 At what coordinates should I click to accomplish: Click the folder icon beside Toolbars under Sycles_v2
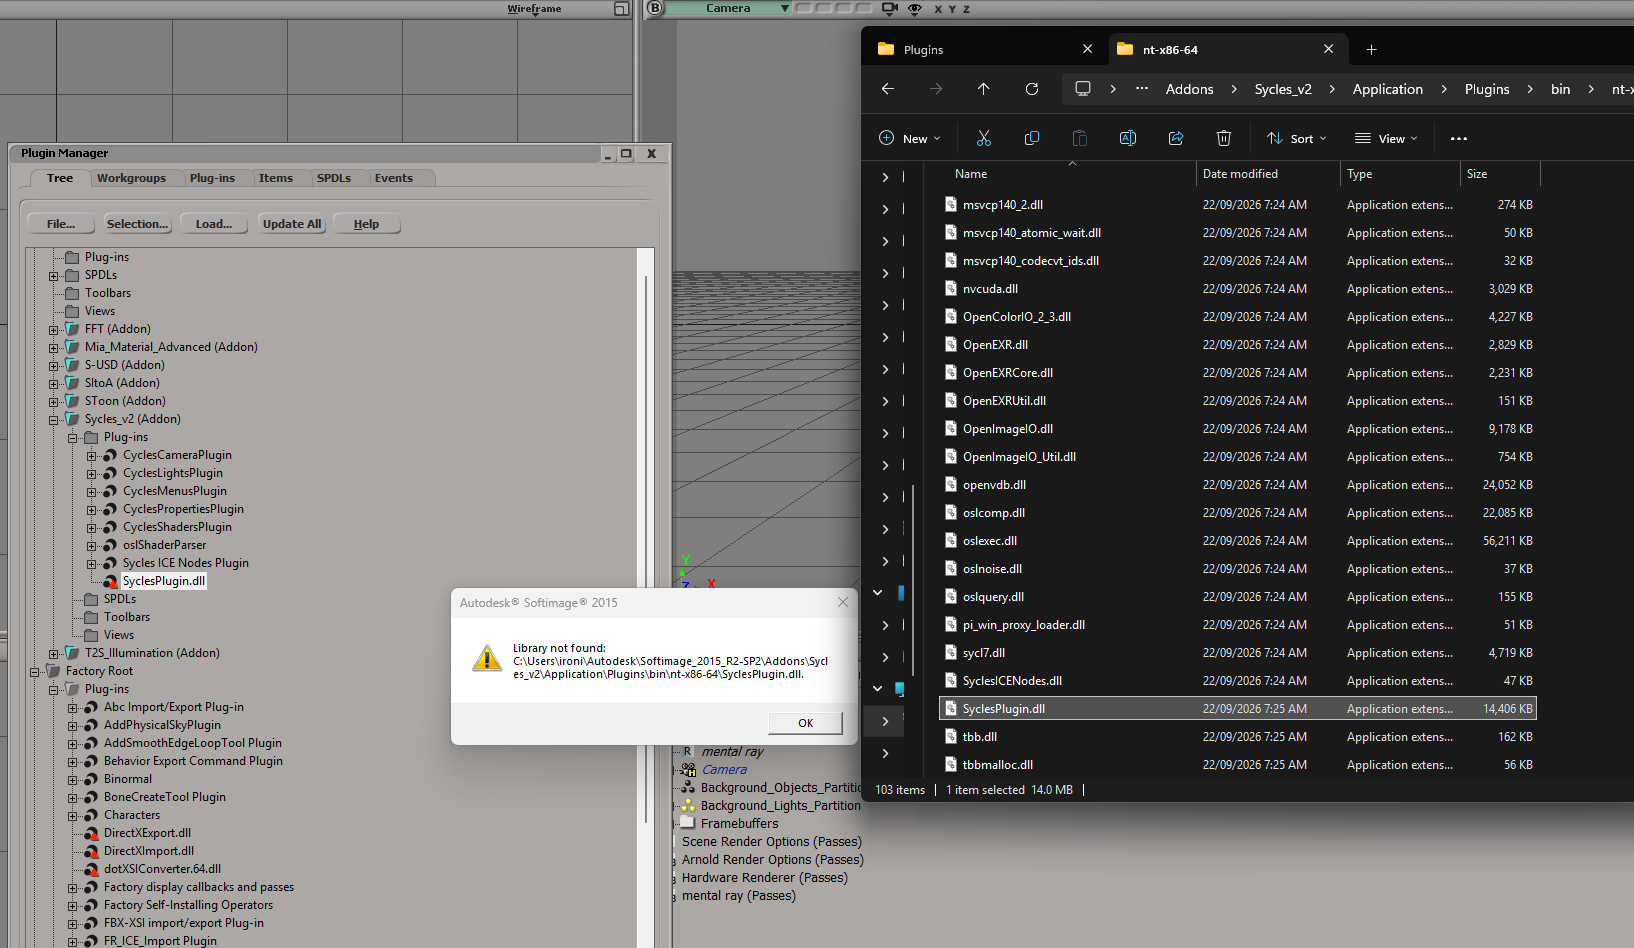pos(91,617)
